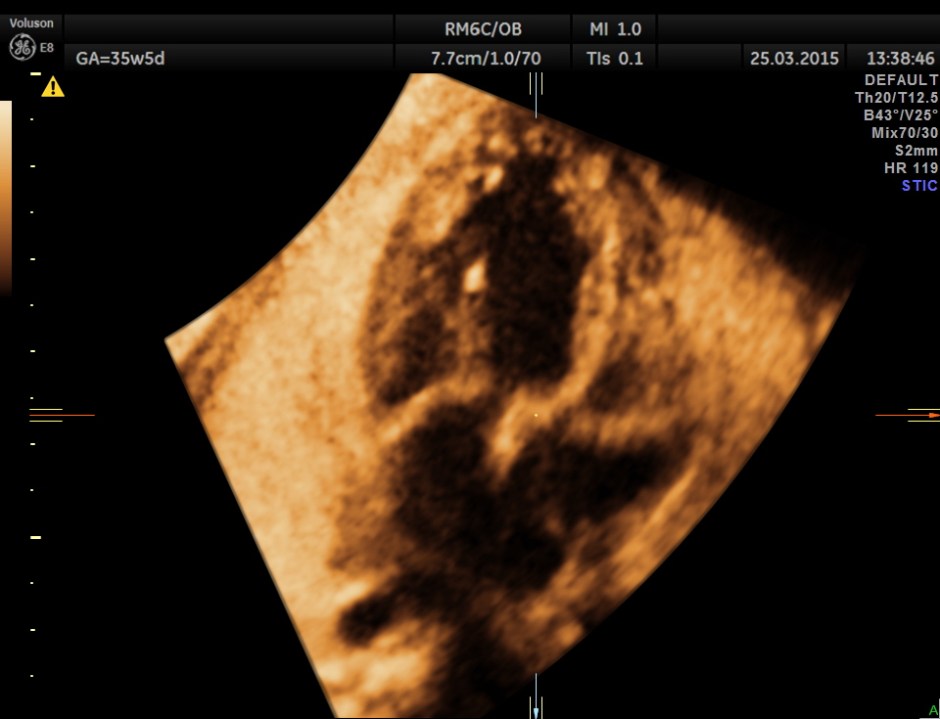Click the Voluson E8 system label
Viewport: 940px width, 719px height.
(x=32, y=23)
